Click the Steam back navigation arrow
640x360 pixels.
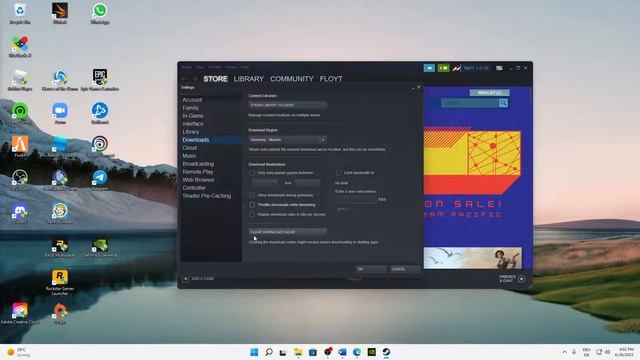tap(184, 79)
